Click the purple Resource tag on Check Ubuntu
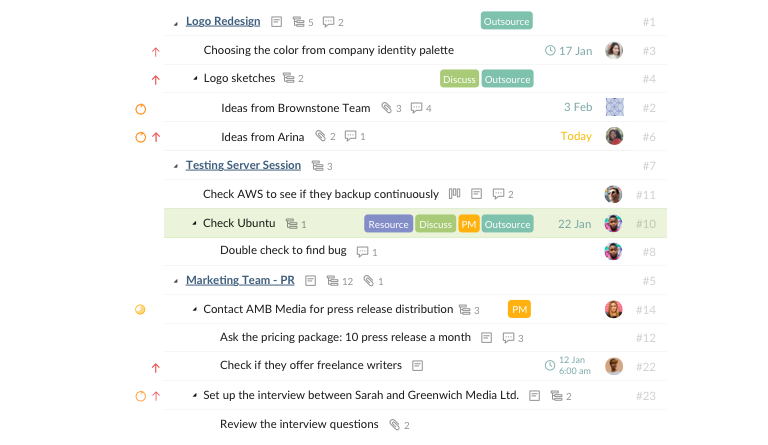This screenshot has width=768, height=445. pos(388,224)
